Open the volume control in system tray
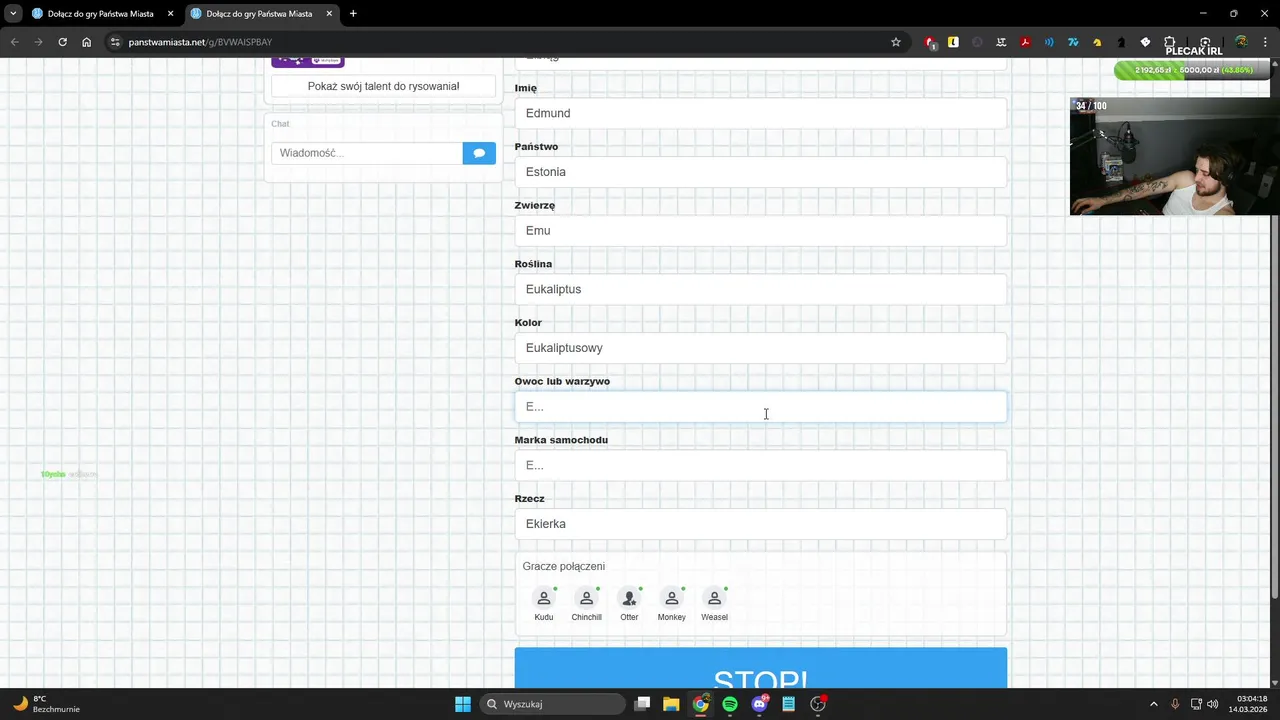The image size is (1280, 720). (x=1212, y=704)
